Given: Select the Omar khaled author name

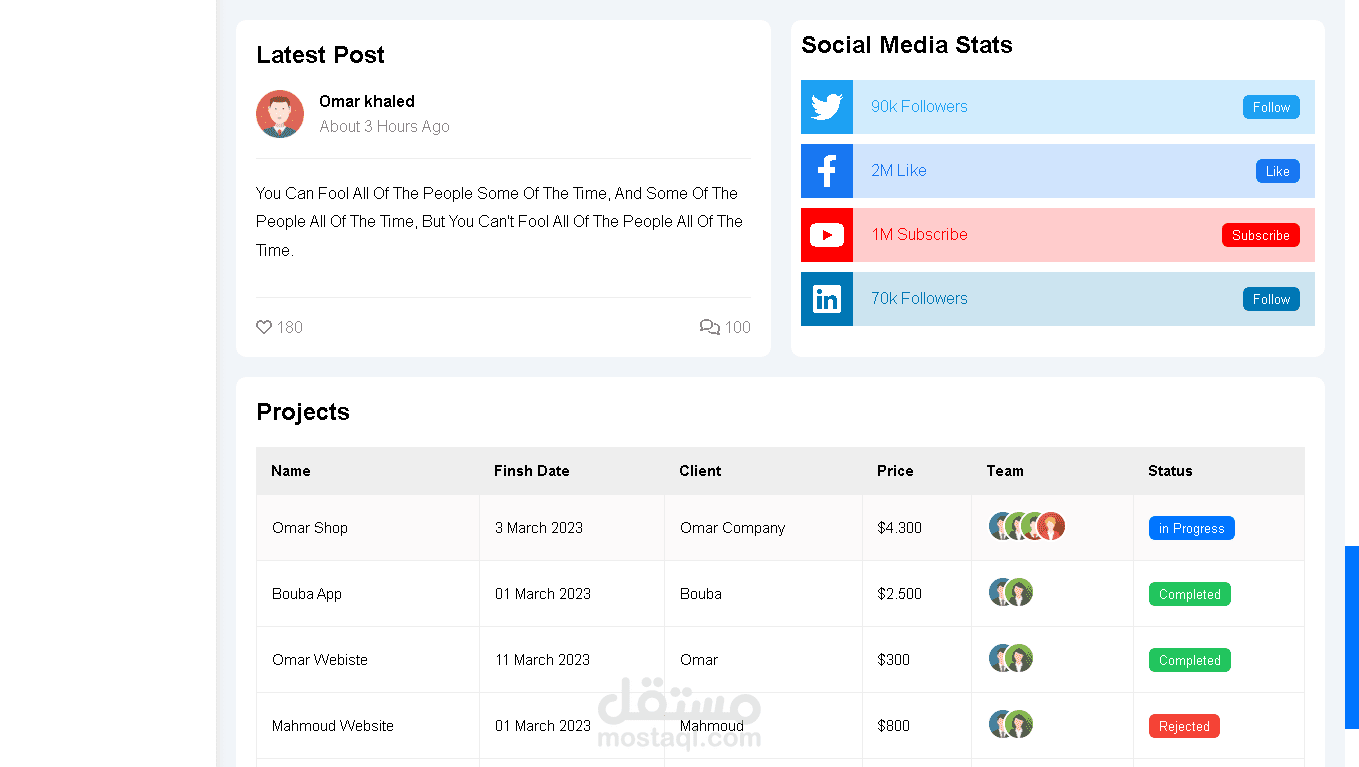Looking at the screenshot, I should (x=367, y=101).
